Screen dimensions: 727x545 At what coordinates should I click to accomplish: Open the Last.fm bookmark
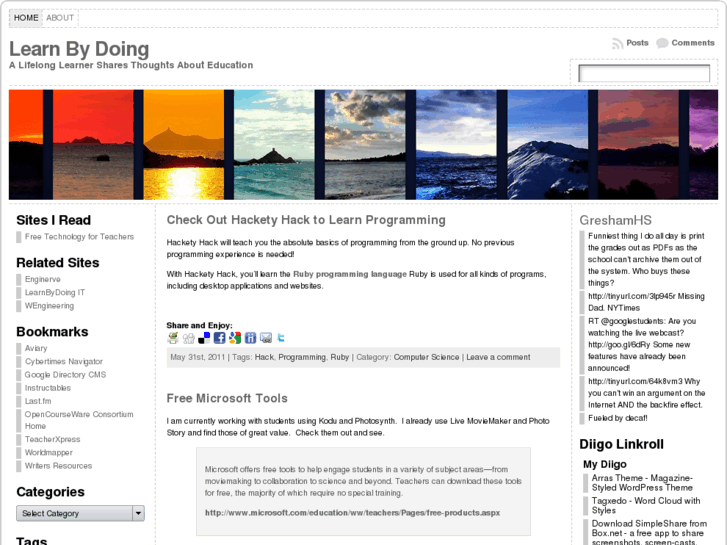pyautogui.click(x=38, y=401)
